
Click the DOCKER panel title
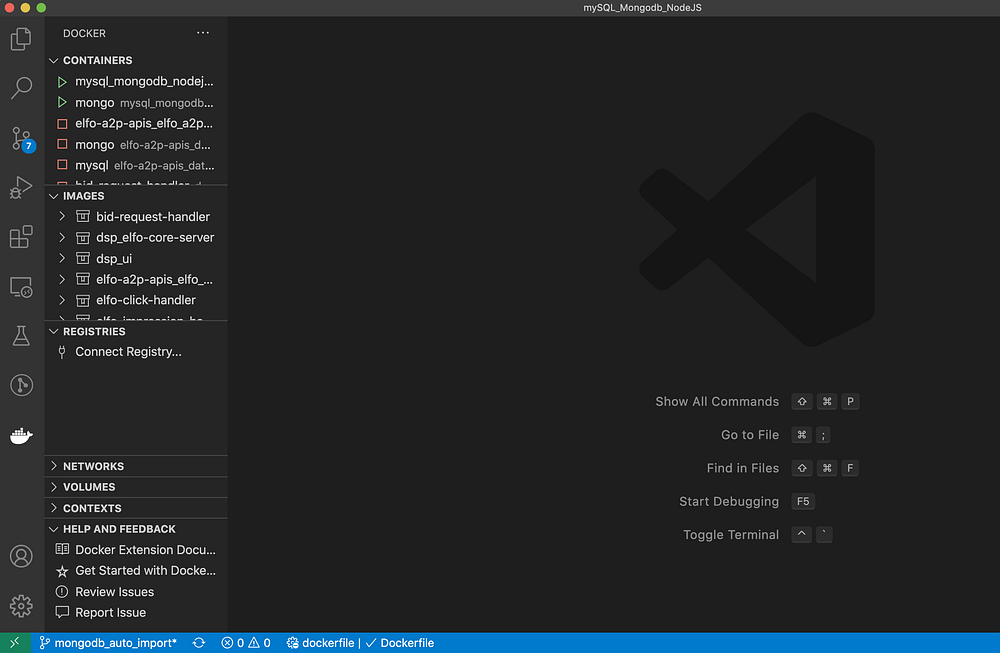(x=84, y=33)
